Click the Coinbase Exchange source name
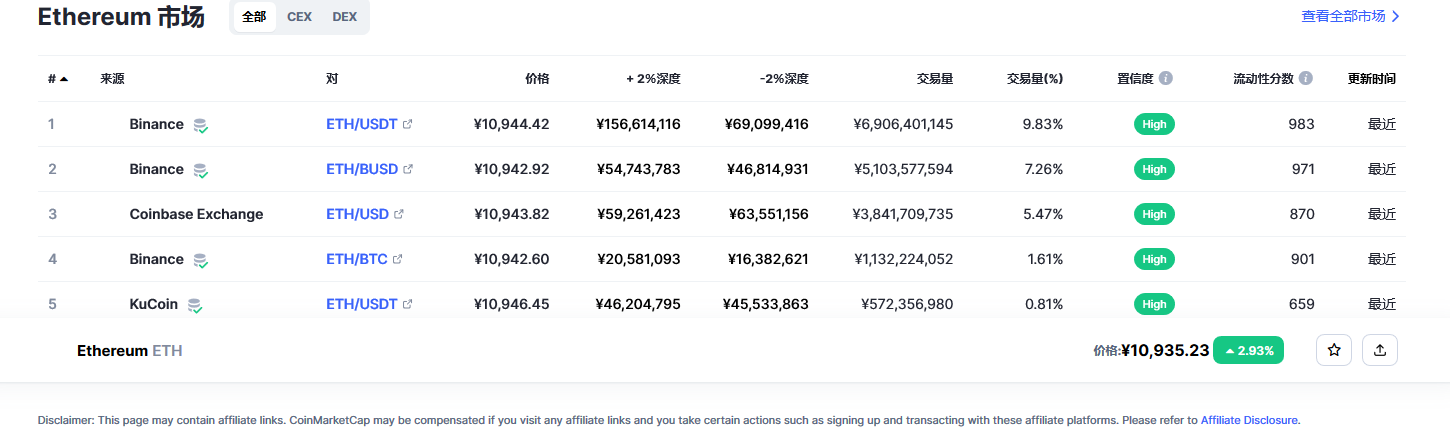Image resolution: width=1450 pixels, height=430 pixels. 196,214
